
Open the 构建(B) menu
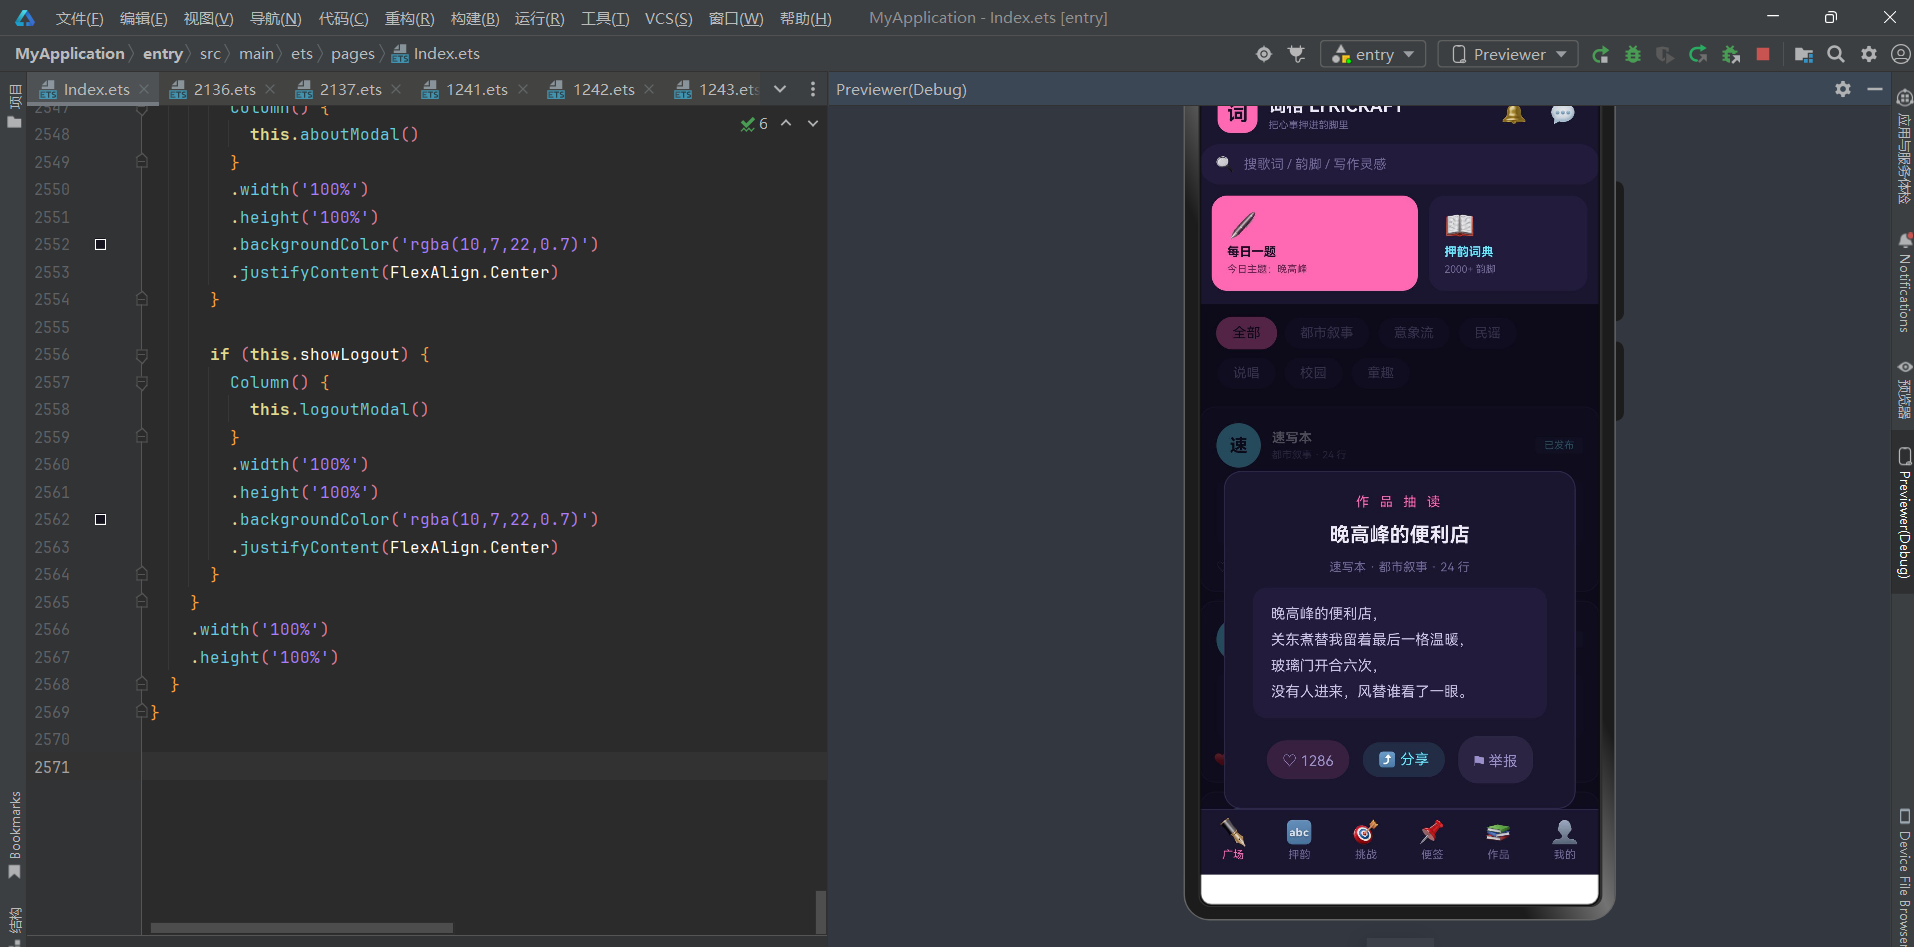tap(475, 18)
